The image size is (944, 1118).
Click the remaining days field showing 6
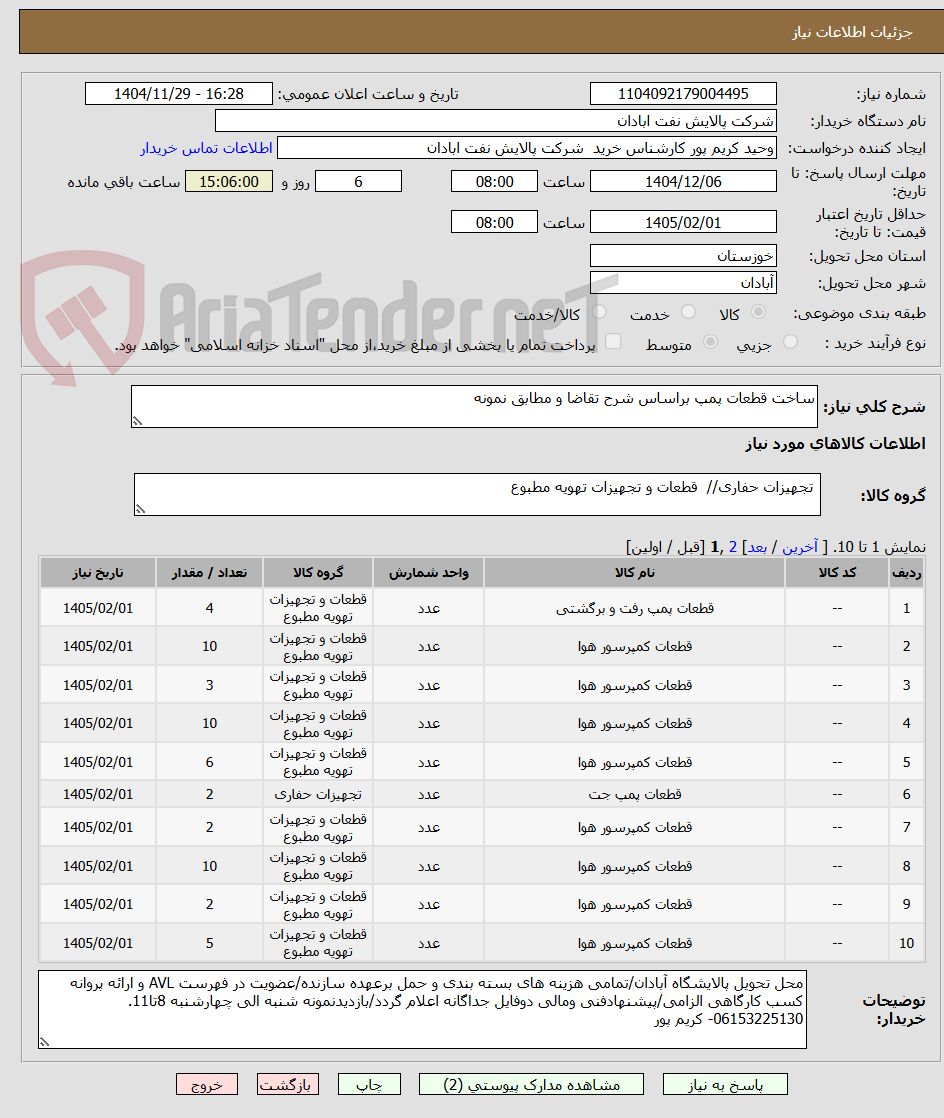tap(359, 182)
